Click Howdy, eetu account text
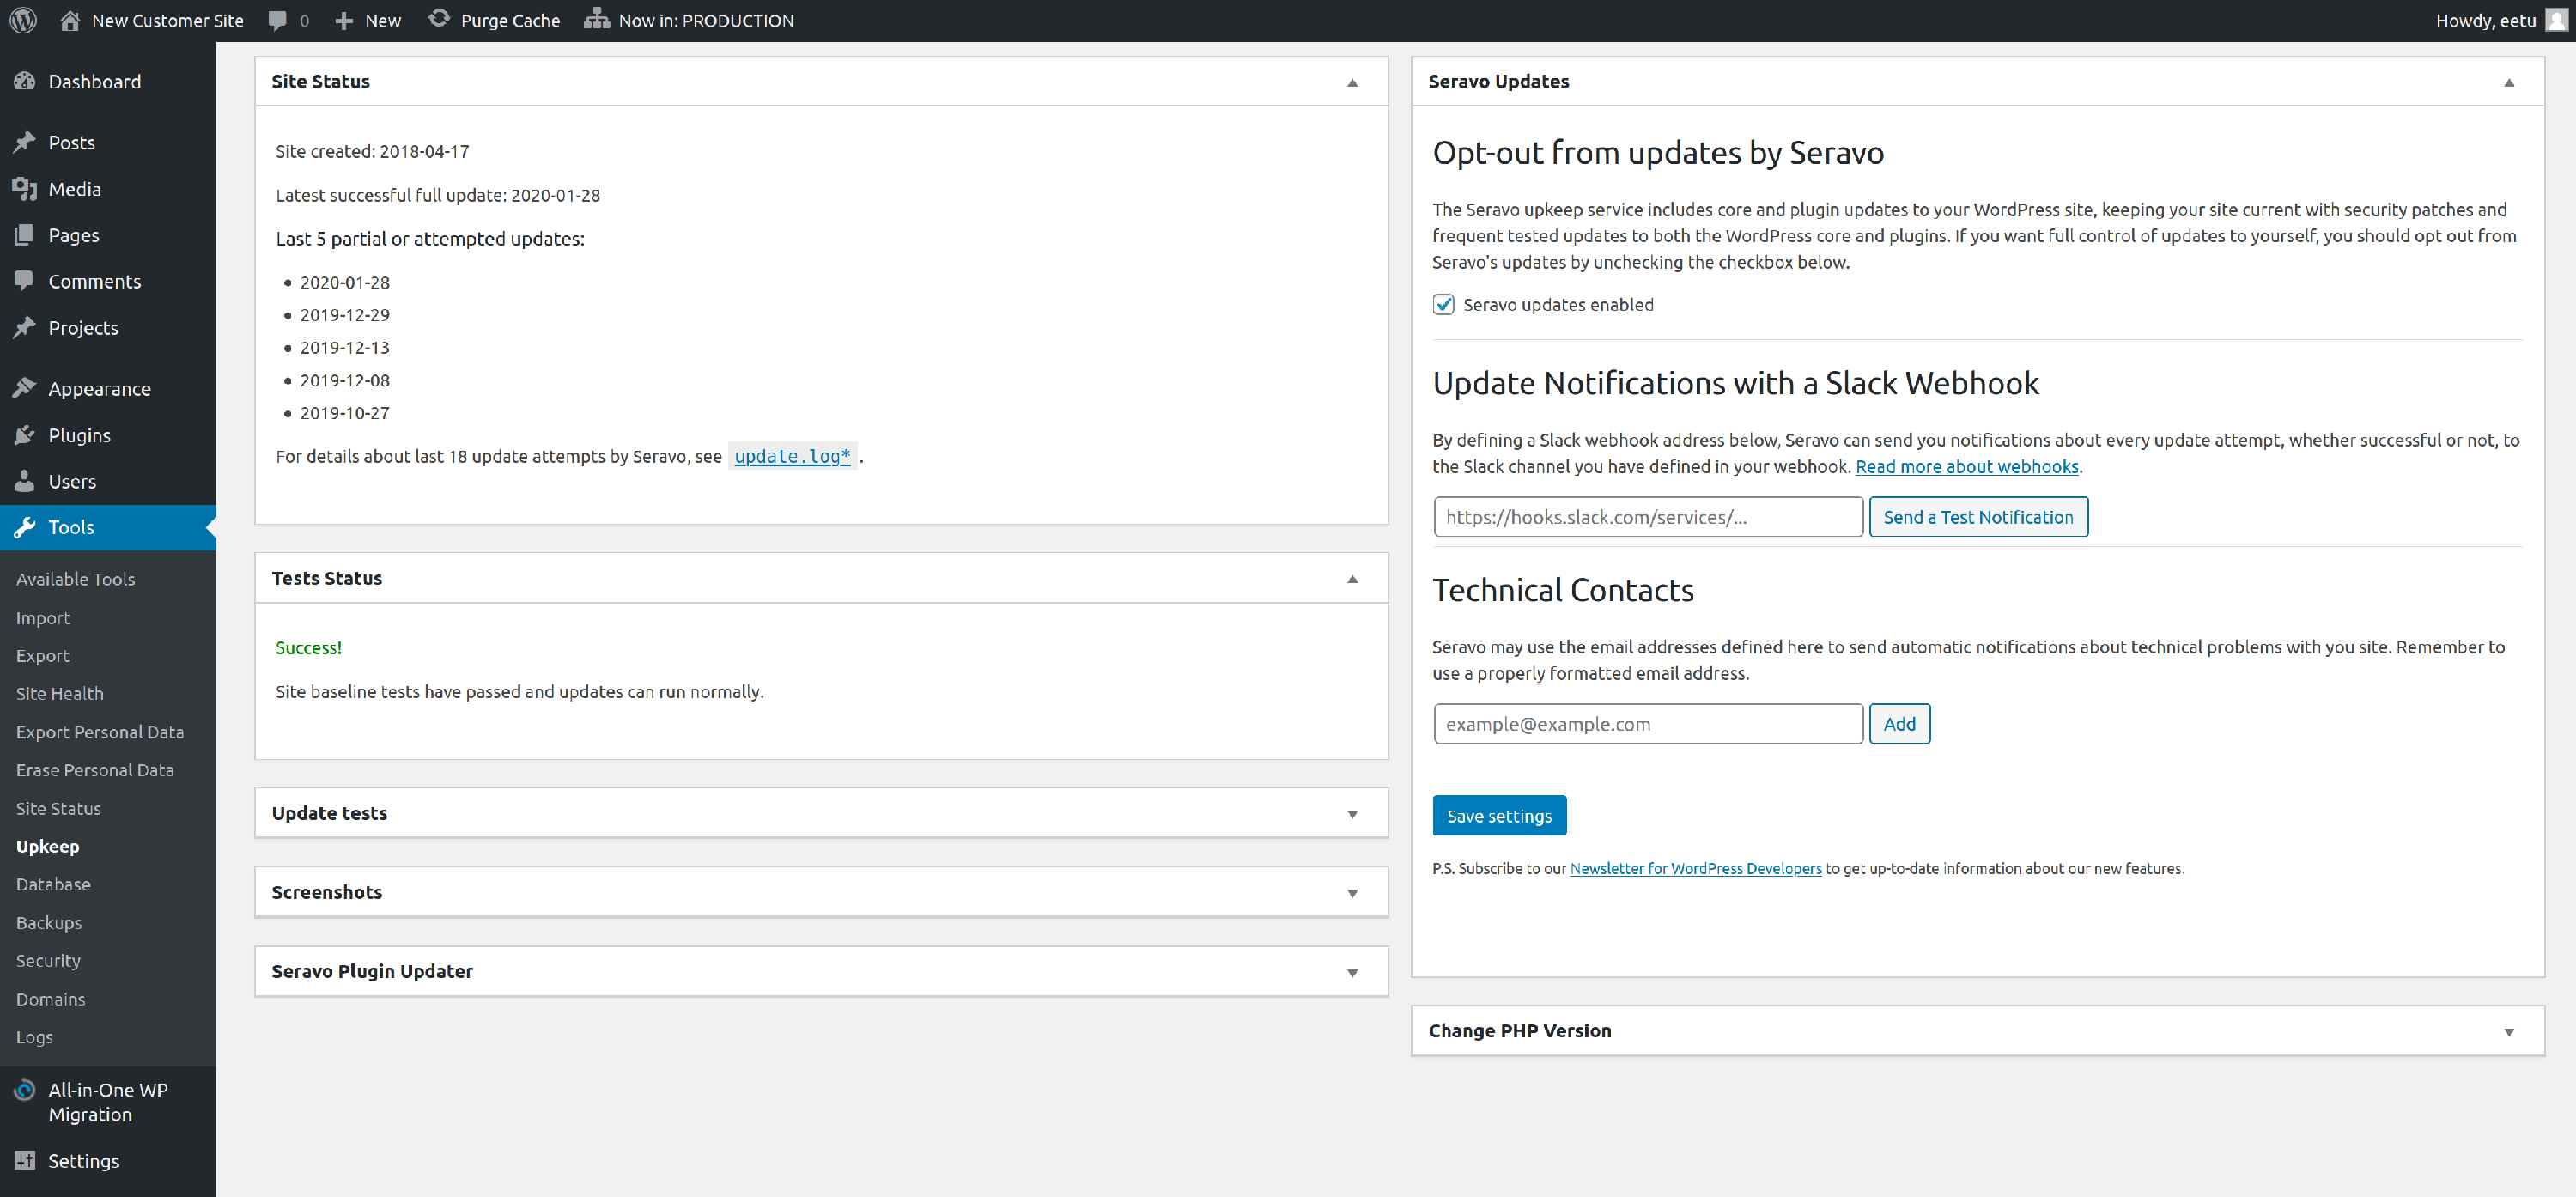The width and height of the screenshot is (2576, 1197). click(x=2485, y=20)
